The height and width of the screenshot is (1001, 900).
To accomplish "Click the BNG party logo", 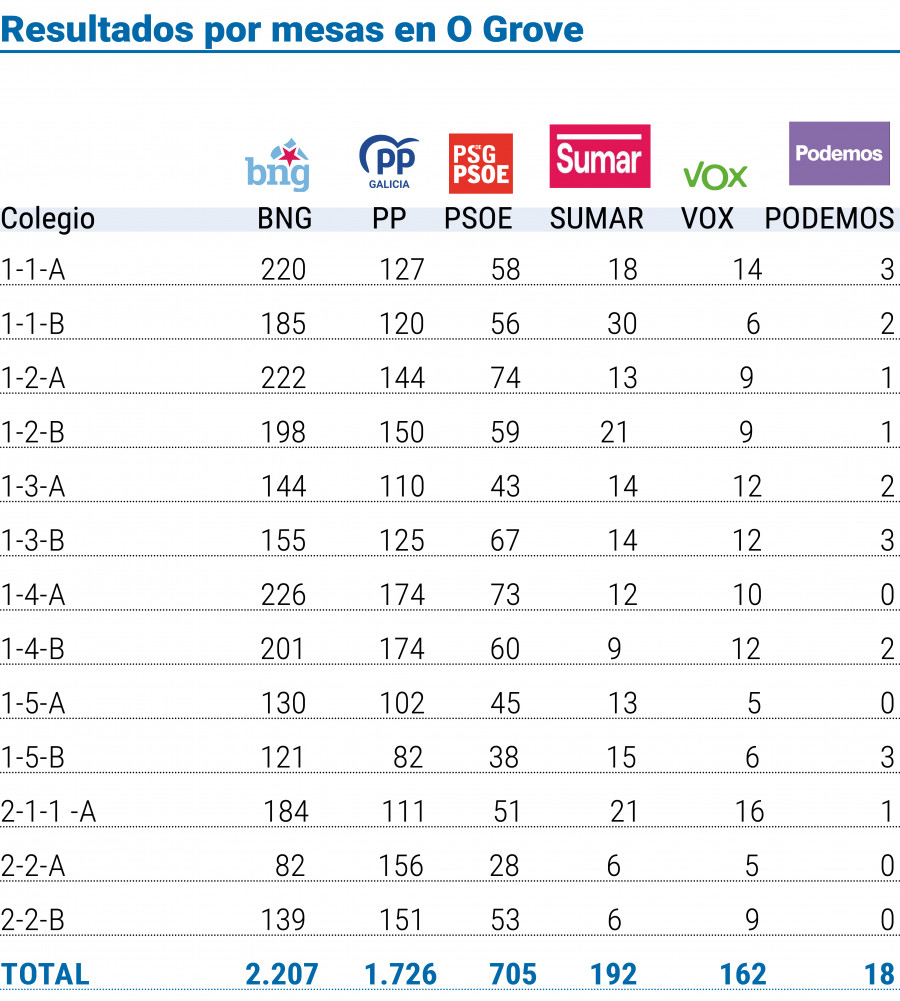I will (278, 165).
